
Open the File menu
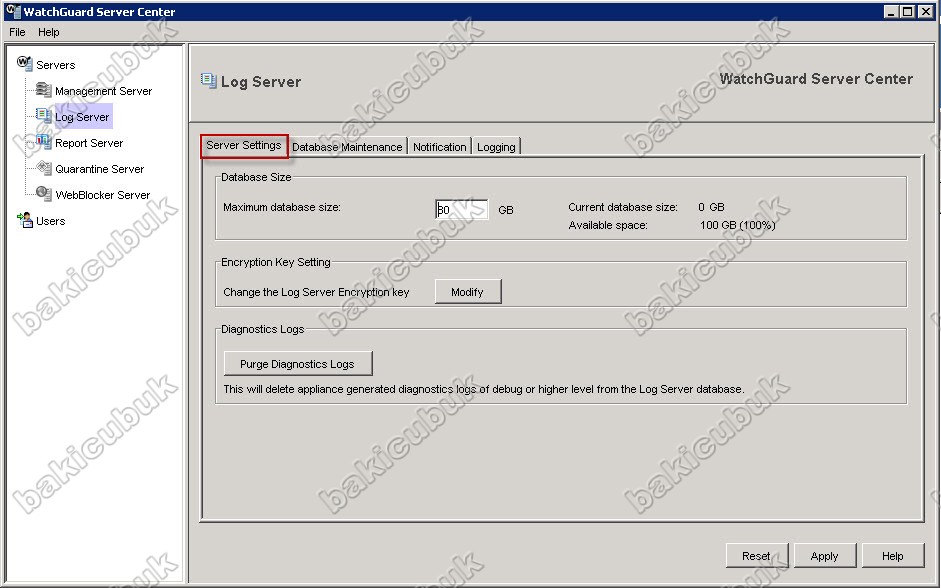[x=17, y=32]
